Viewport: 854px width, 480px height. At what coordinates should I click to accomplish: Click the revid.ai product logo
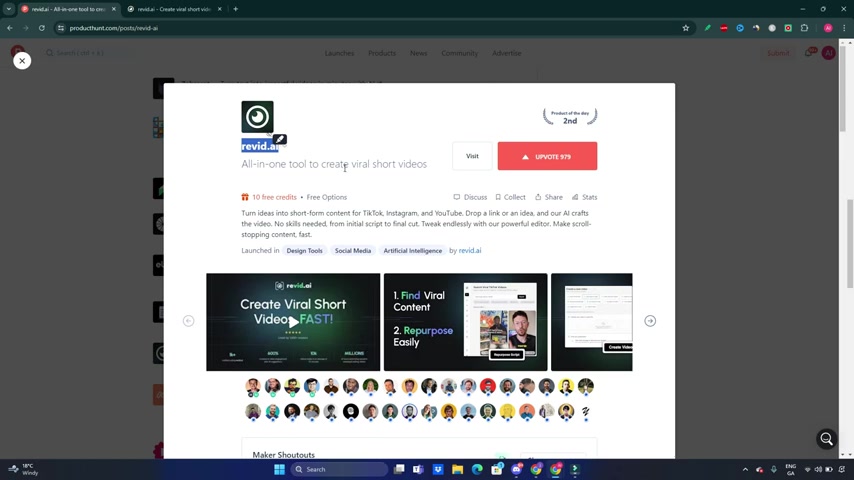click(257, 117)
